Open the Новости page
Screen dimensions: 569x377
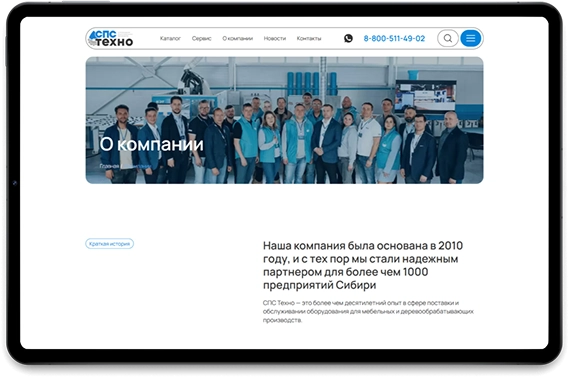click(x=275, y=38)
